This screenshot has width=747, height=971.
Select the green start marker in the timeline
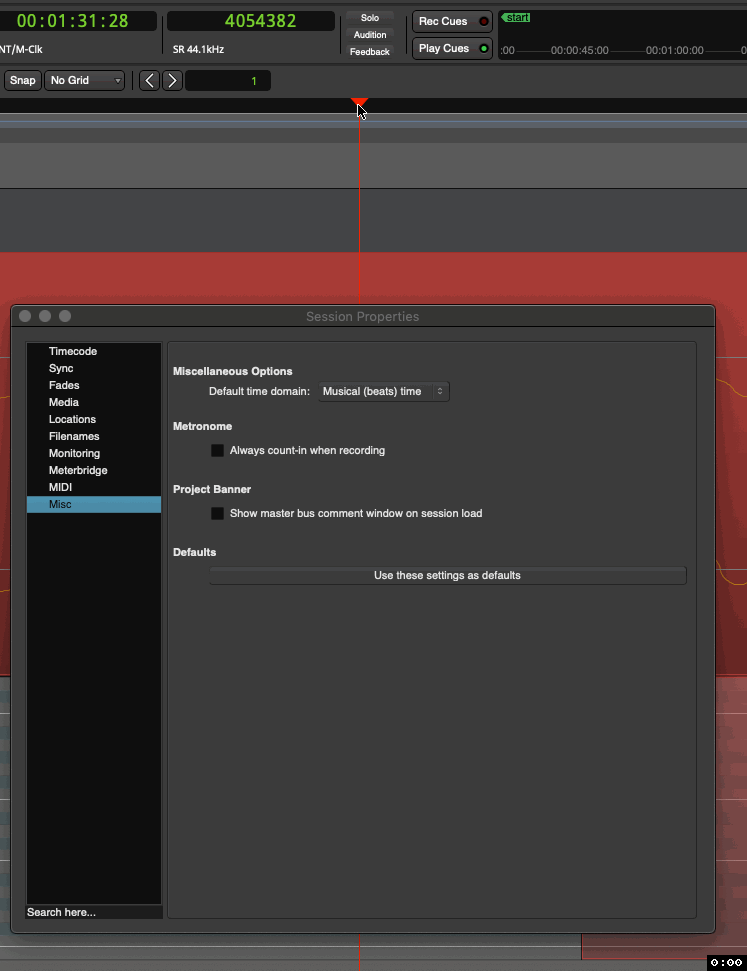(516, 18)
